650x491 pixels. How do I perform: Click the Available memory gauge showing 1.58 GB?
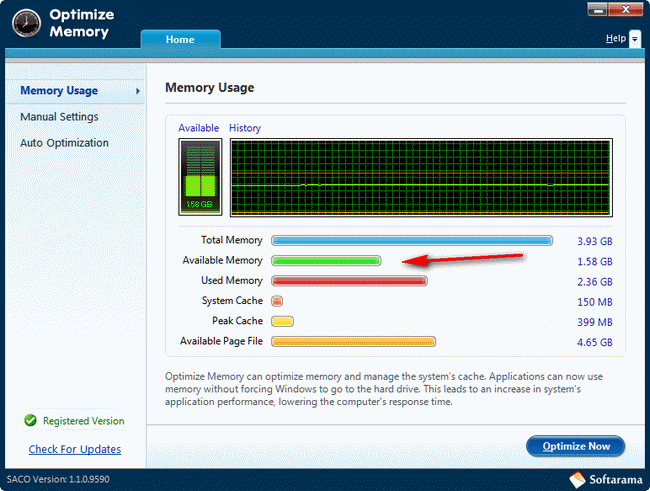click(200, 177)
